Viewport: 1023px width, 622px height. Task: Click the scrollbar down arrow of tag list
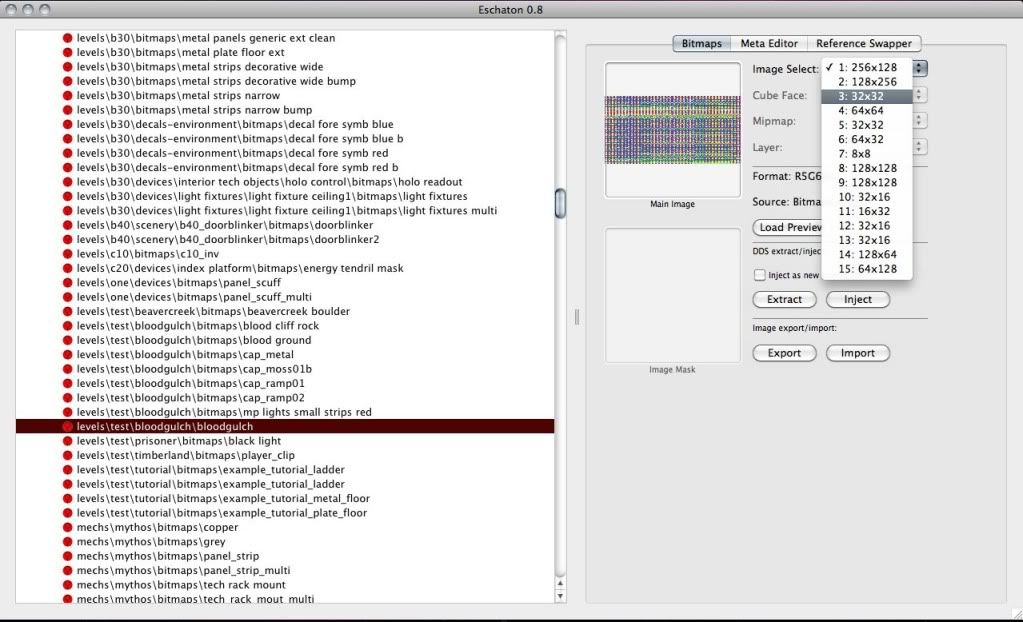point(560,596)
